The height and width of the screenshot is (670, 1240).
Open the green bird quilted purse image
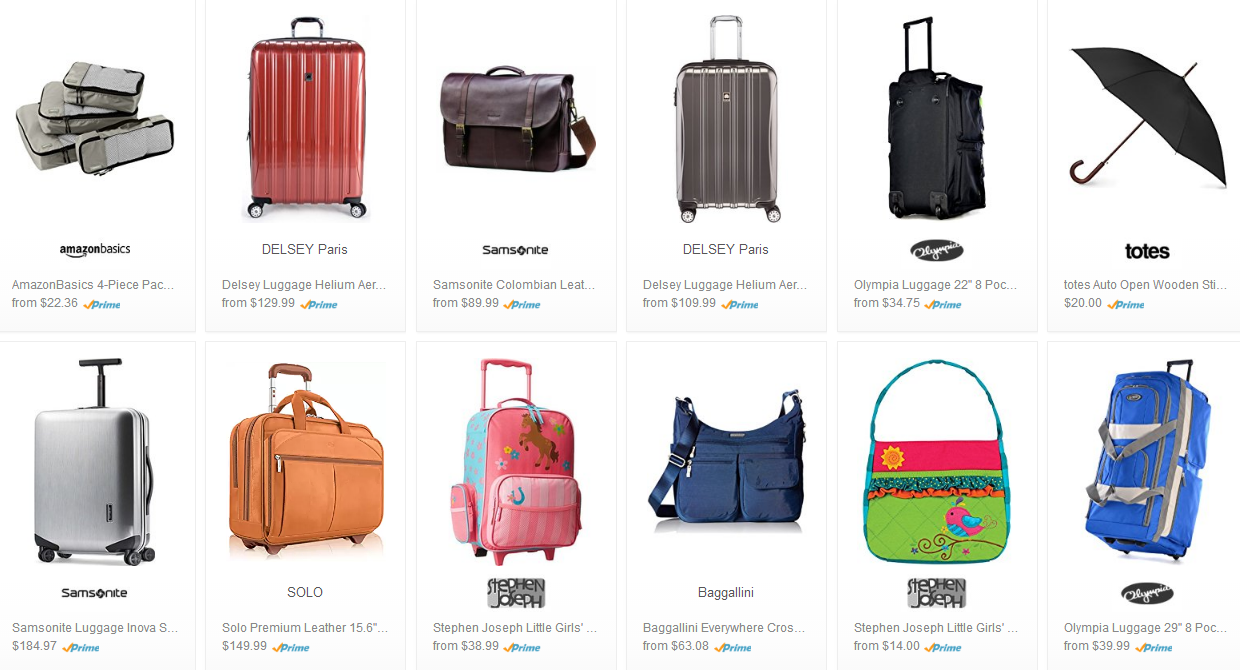point(935,461)
